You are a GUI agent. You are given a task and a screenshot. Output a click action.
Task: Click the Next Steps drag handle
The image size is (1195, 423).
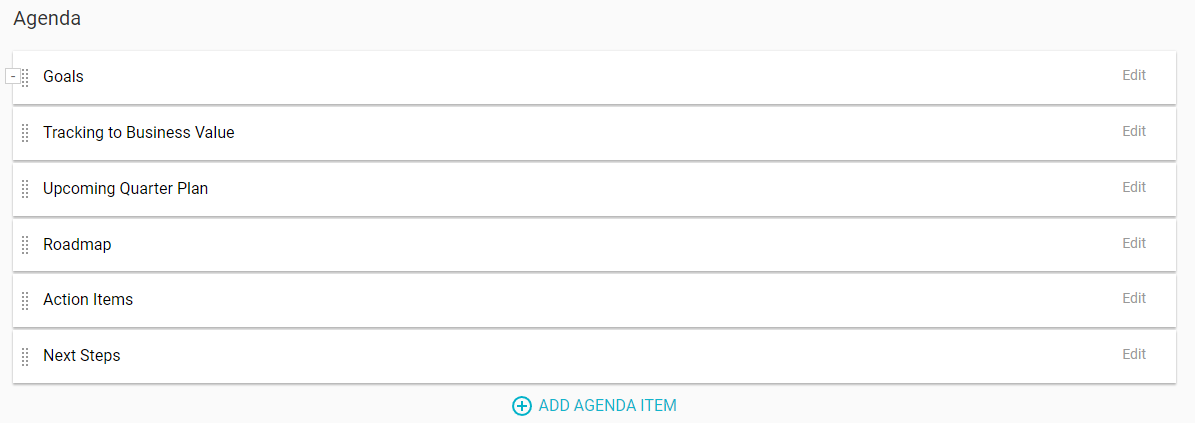click(25, 356)
